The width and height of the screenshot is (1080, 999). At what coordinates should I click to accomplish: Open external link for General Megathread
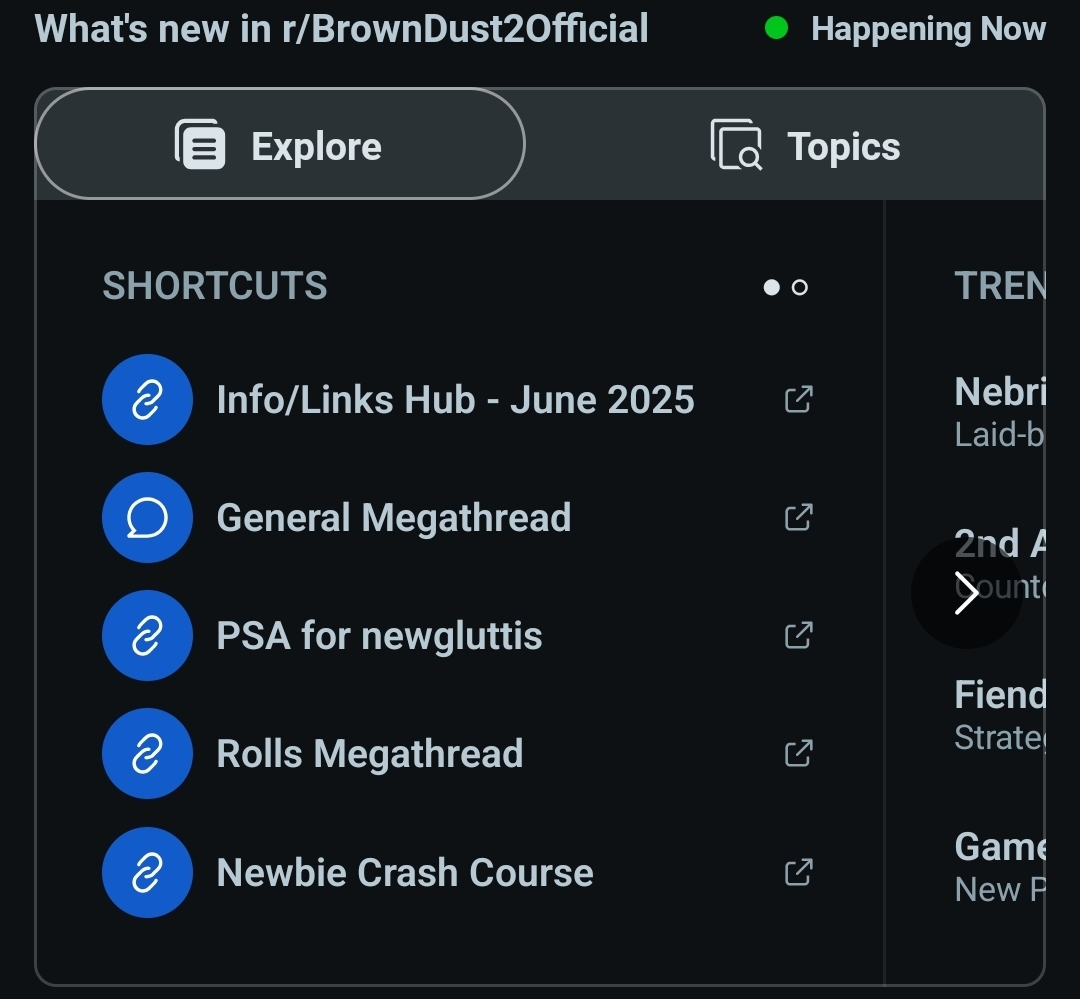coord(799,517)
